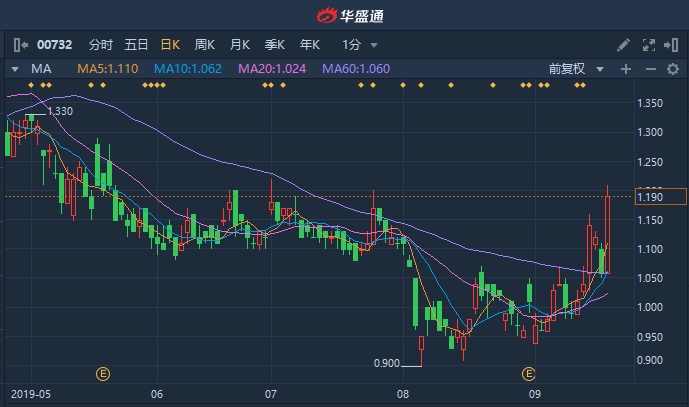Click the collapse panel icon at top right
This screenshot has height=407, width=689.
click(672, 45)
